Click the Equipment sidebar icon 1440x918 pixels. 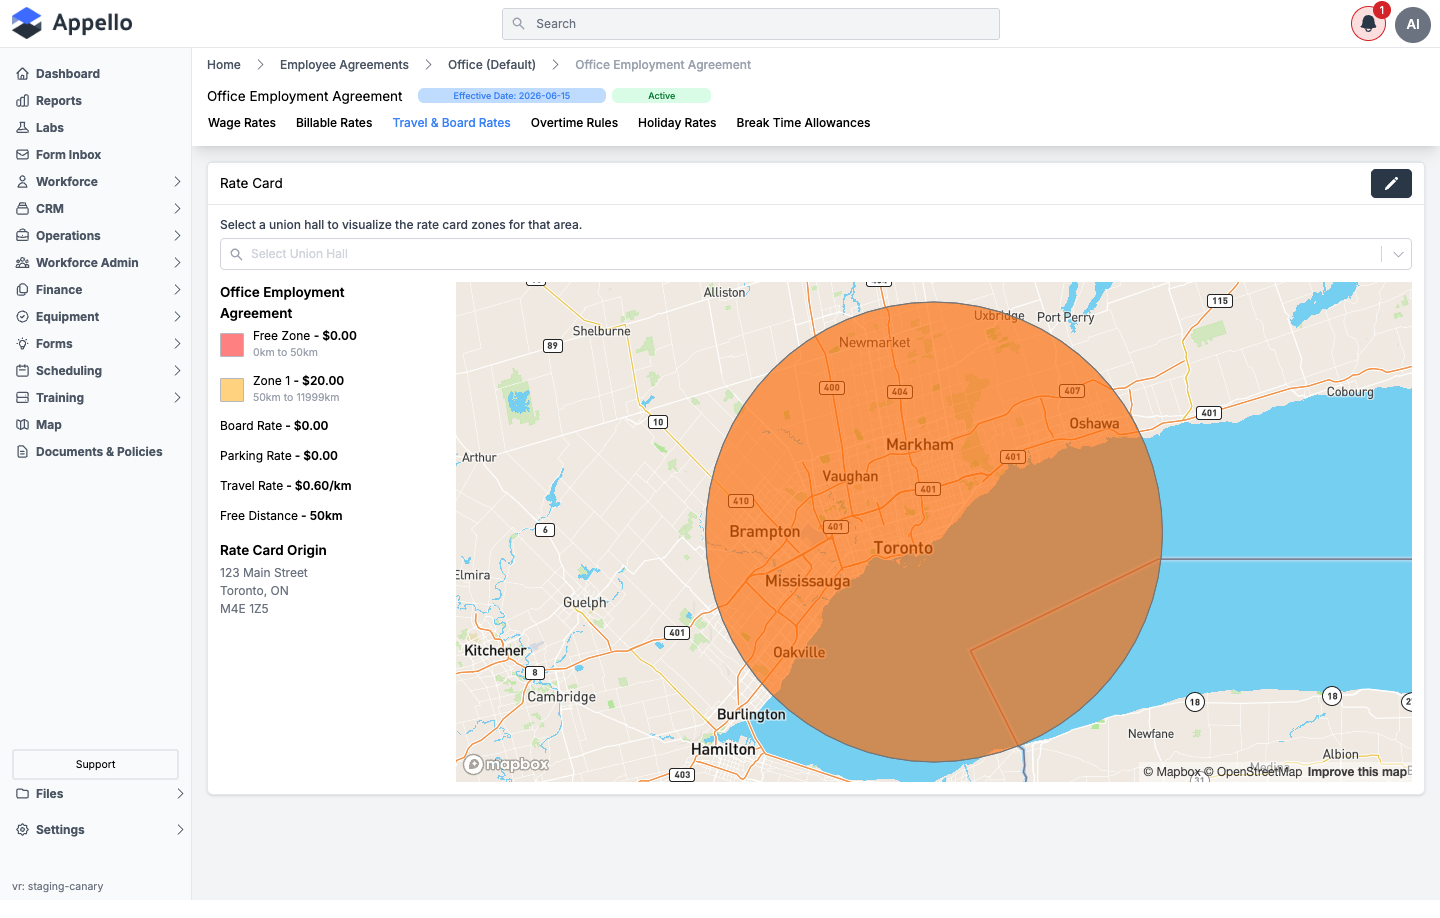click(22, 317)
